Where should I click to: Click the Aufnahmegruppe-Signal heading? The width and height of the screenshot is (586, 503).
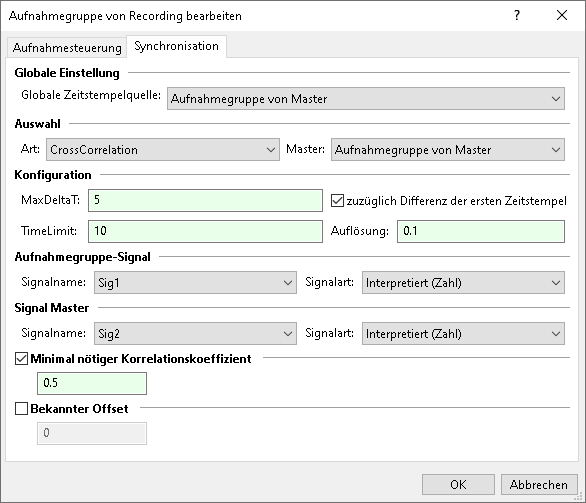point(83,257)
